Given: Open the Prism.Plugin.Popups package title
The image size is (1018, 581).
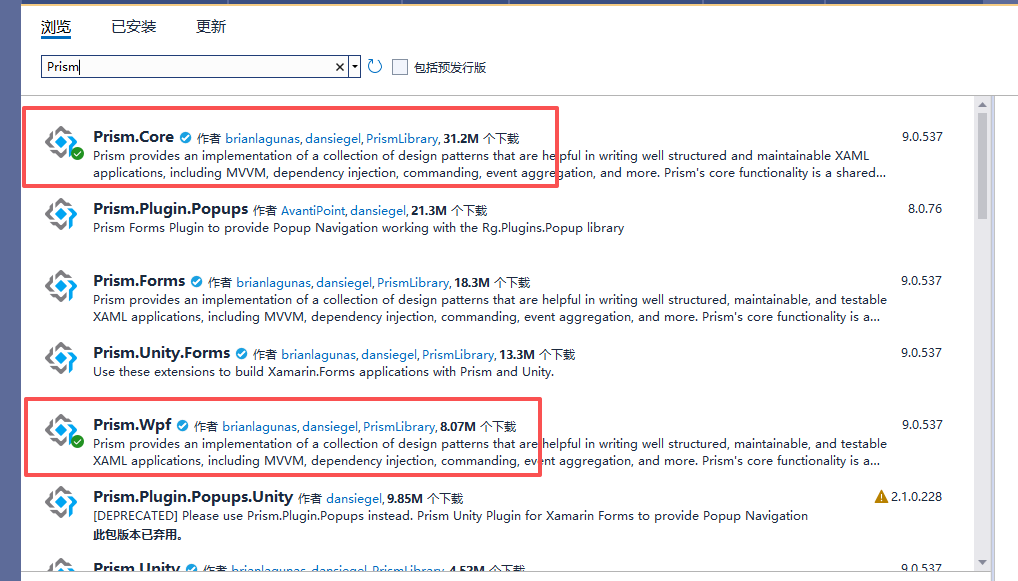Looking at the screenshot, I should click(171, 209).
